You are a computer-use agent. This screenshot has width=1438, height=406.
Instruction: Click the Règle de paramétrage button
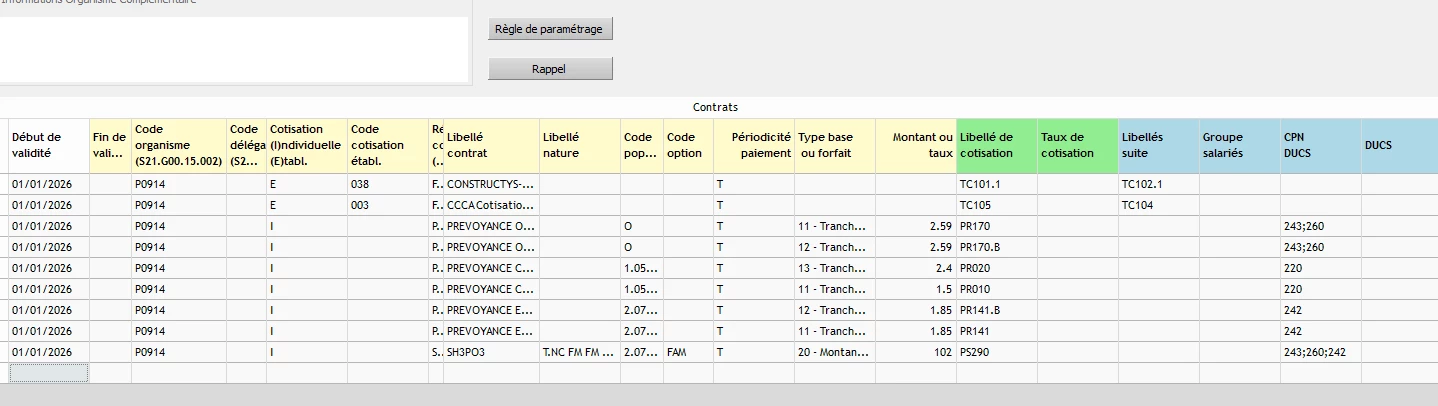click(549, 29)
